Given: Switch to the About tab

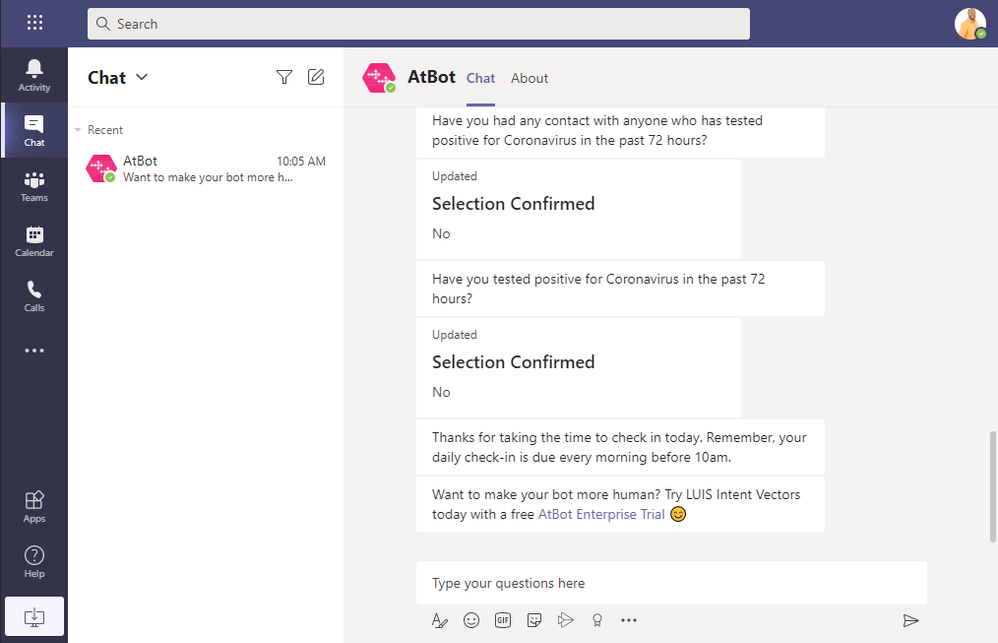Looking at the screenshot, I should [x=529, y=78].
